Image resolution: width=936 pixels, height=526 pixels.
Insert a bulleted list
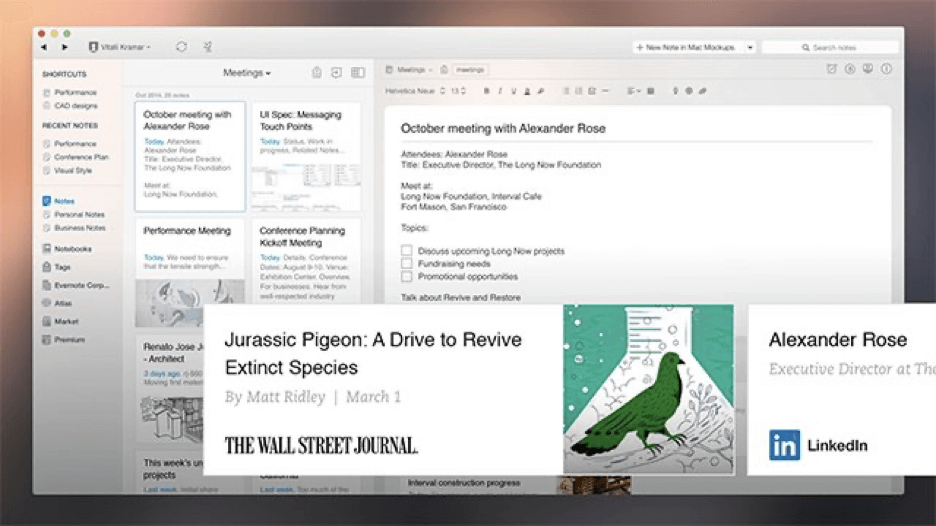(x=566, y=91)
